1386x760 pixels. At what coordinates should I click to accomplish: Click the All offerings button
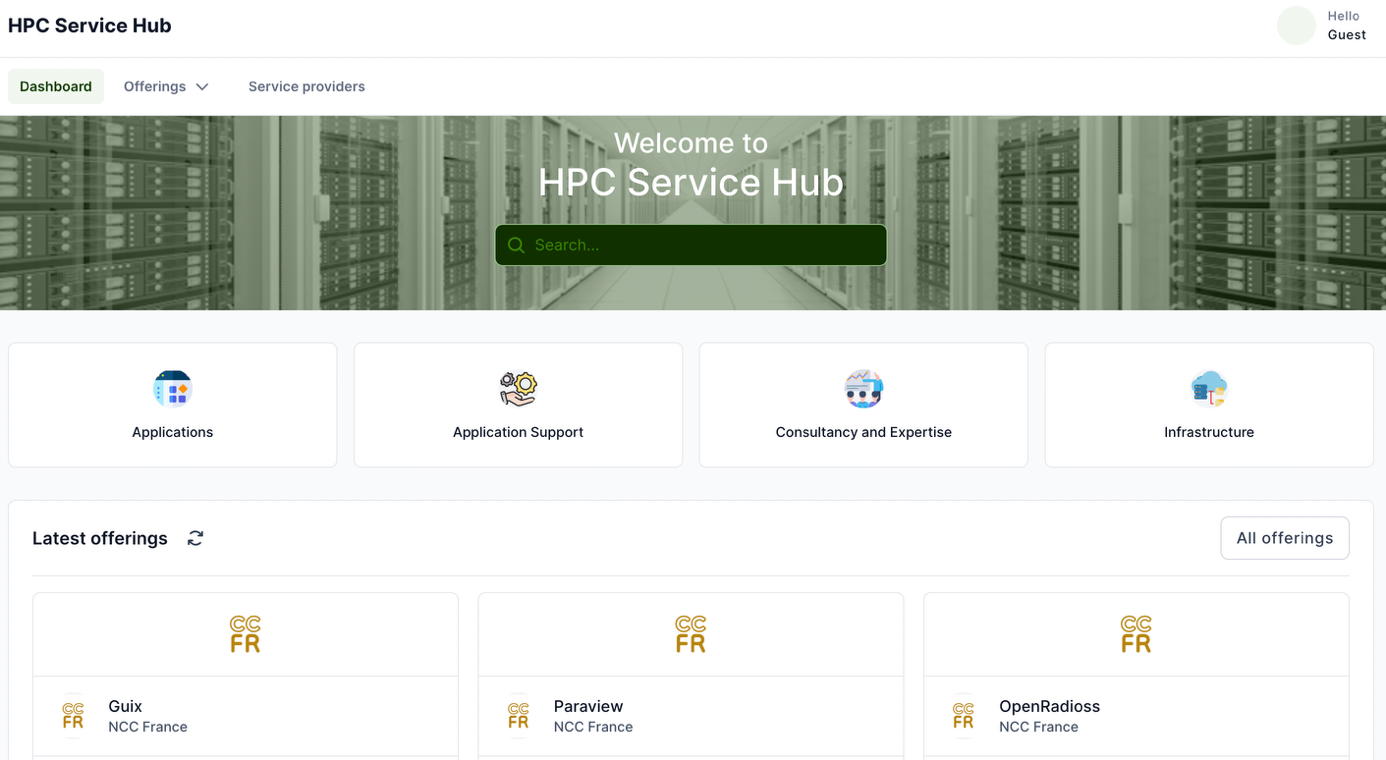point(1284,538)
